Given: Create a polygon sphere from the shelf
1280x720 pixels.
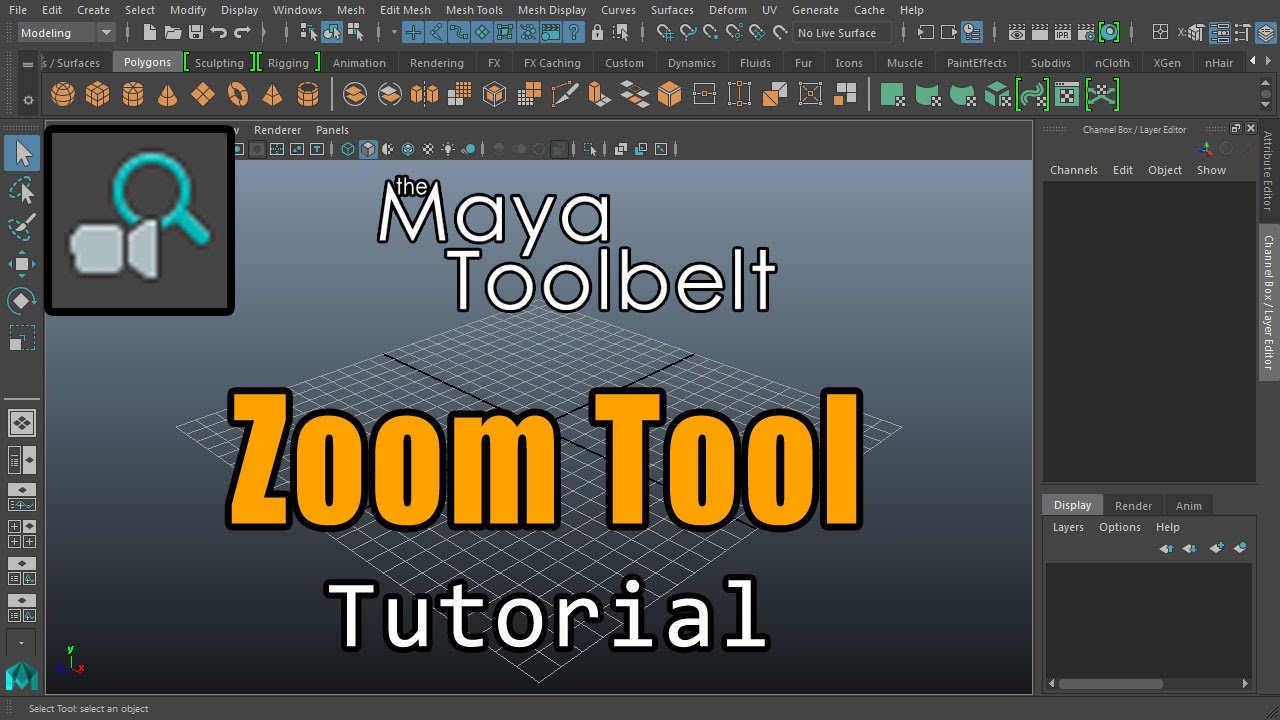Looking at the screenshot, I should click(63, 95).
